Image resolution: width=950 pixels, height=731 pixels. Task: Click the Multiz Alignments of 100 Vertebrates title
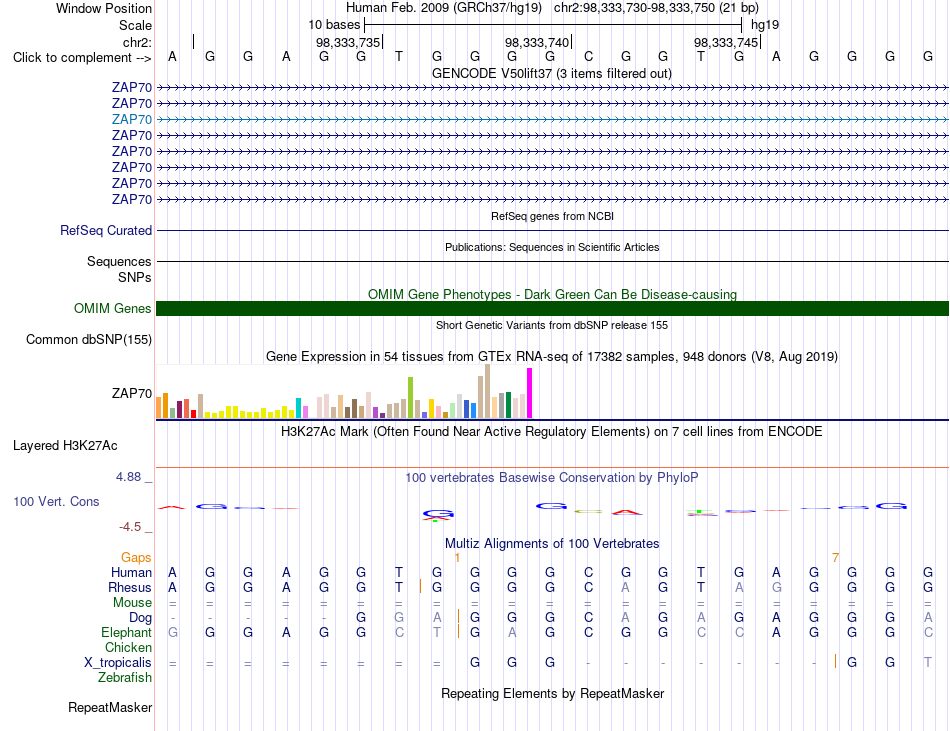552,543
